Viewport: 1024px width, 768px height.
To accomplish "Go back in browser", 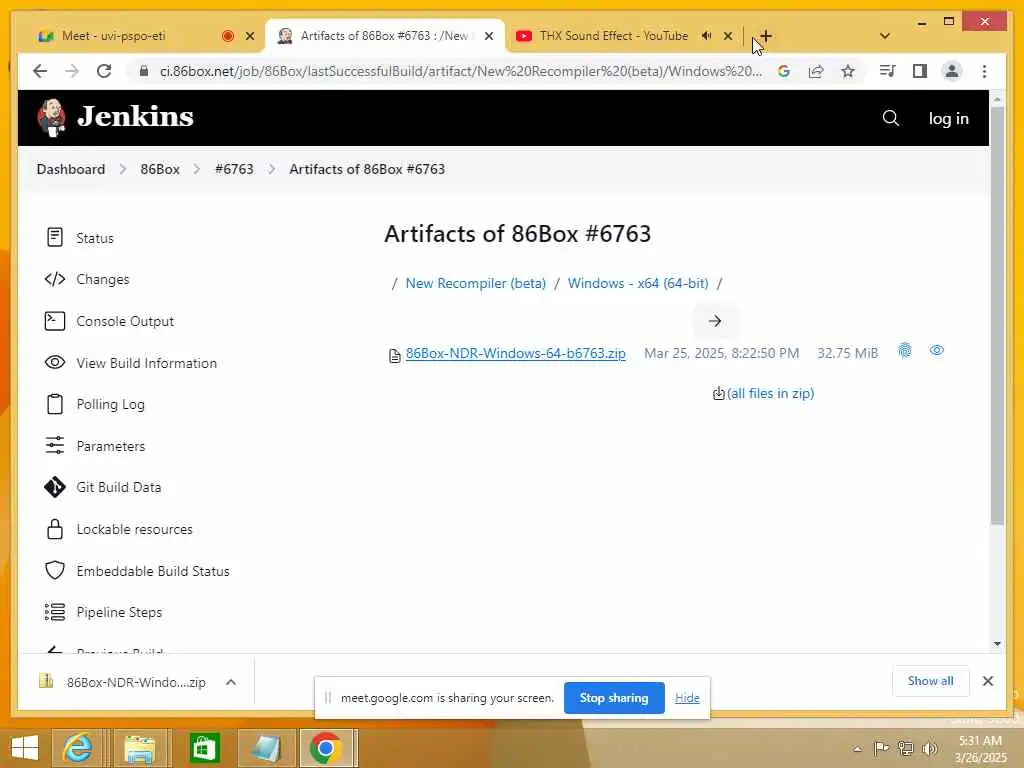I will (40, 71).
